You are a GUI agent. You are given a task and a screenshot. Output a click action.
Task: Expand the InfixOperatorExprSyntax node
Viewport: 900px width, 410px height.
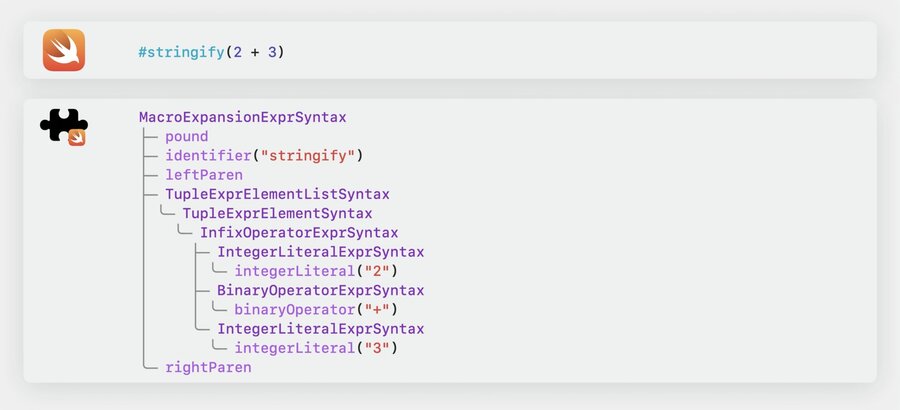299,233
